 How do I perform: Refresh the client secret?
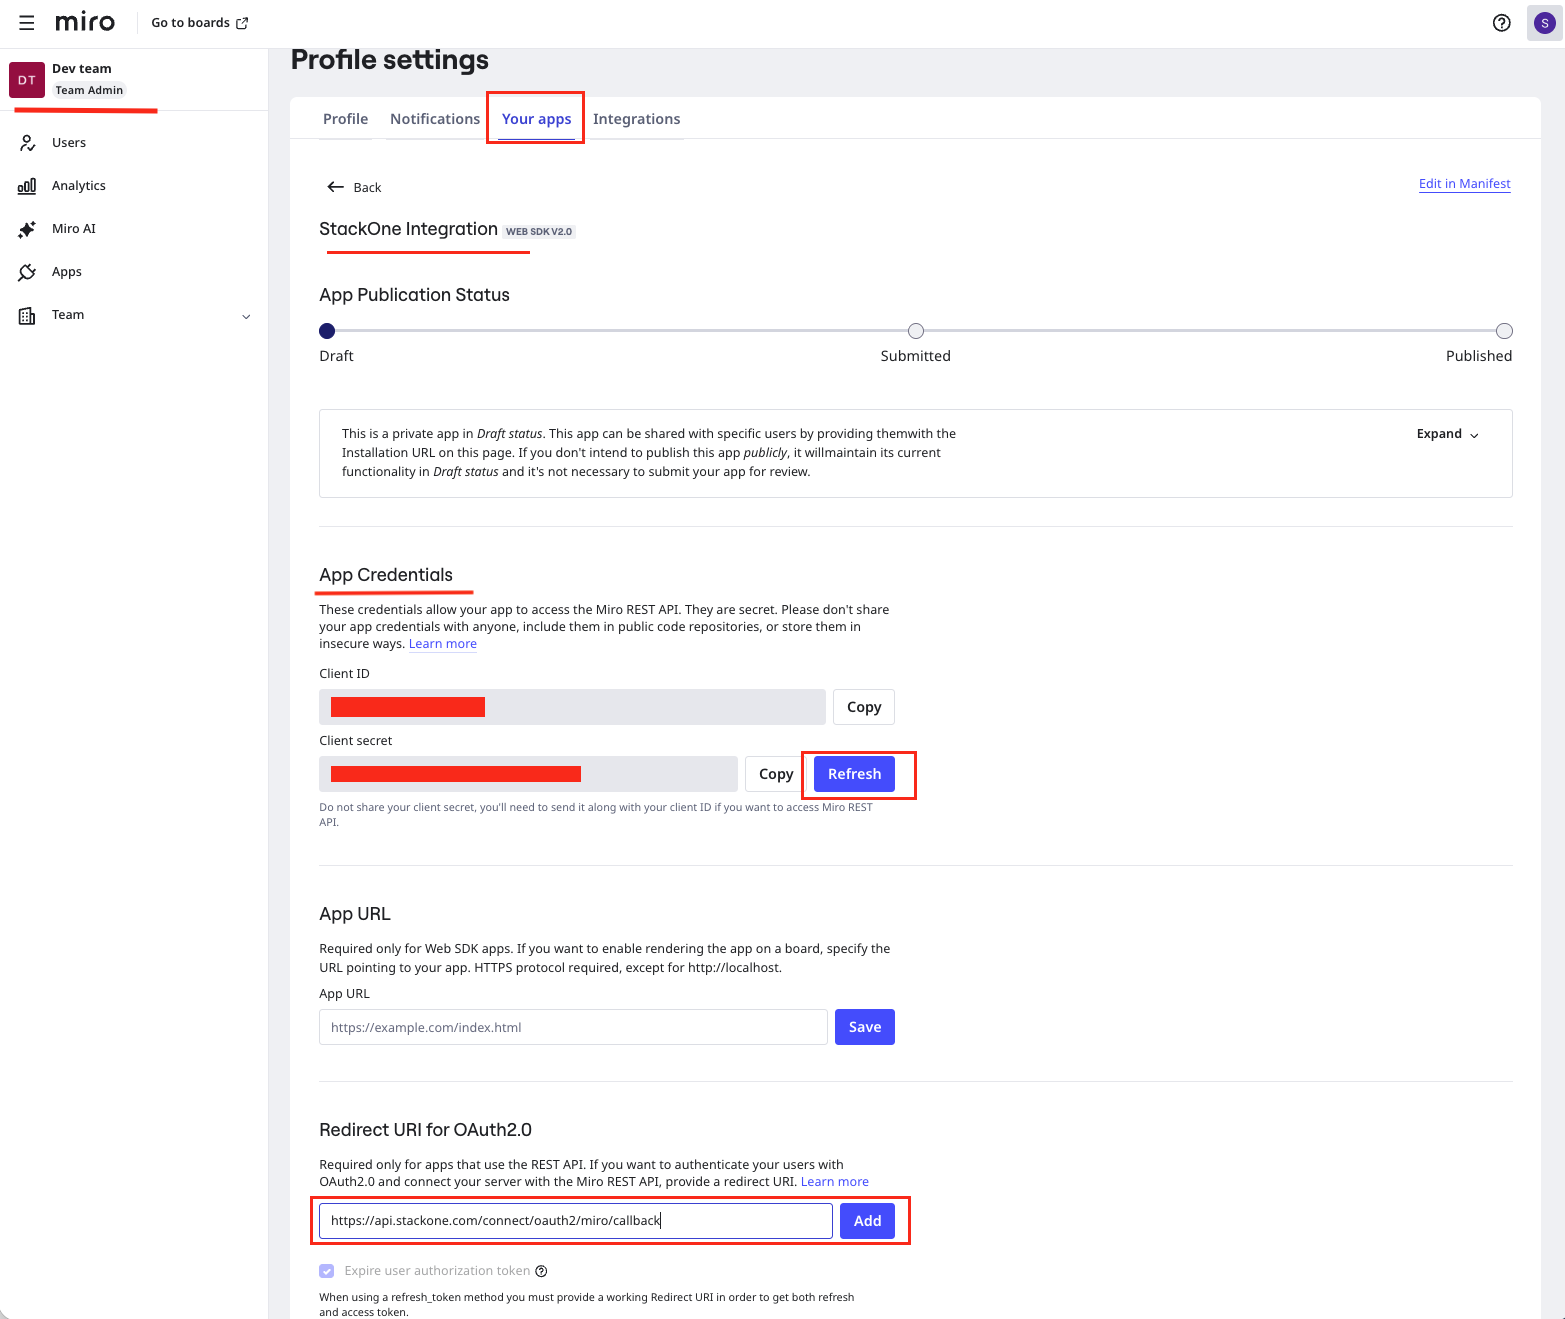pos(854,774)
